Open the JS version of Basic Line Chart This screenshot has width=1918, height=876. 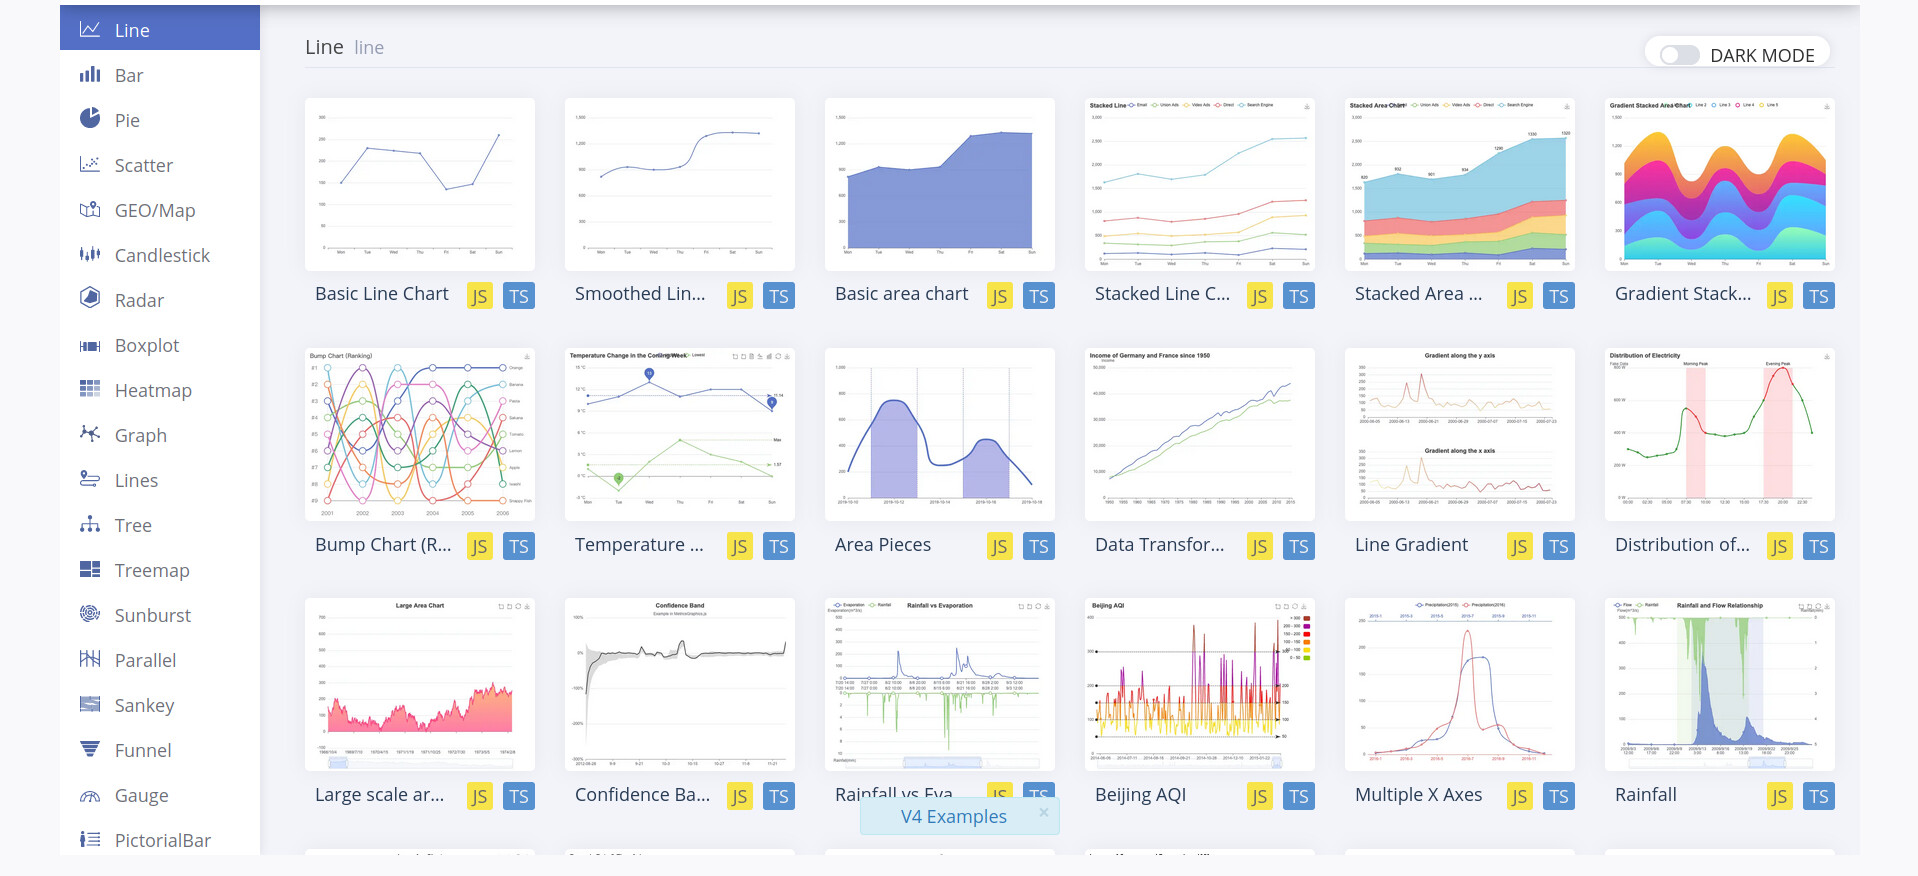tap(480, 296)
